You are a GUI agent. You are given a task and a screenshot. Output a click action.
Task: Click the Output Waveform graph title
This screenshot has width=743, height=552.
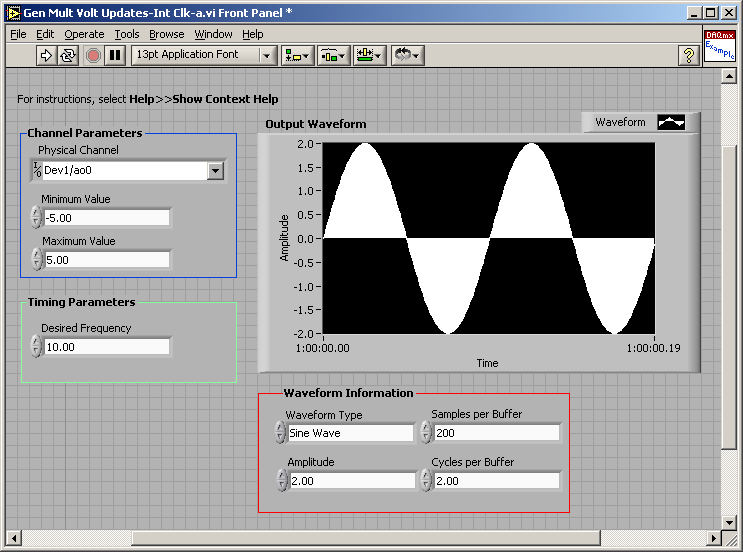click(316, 124)
